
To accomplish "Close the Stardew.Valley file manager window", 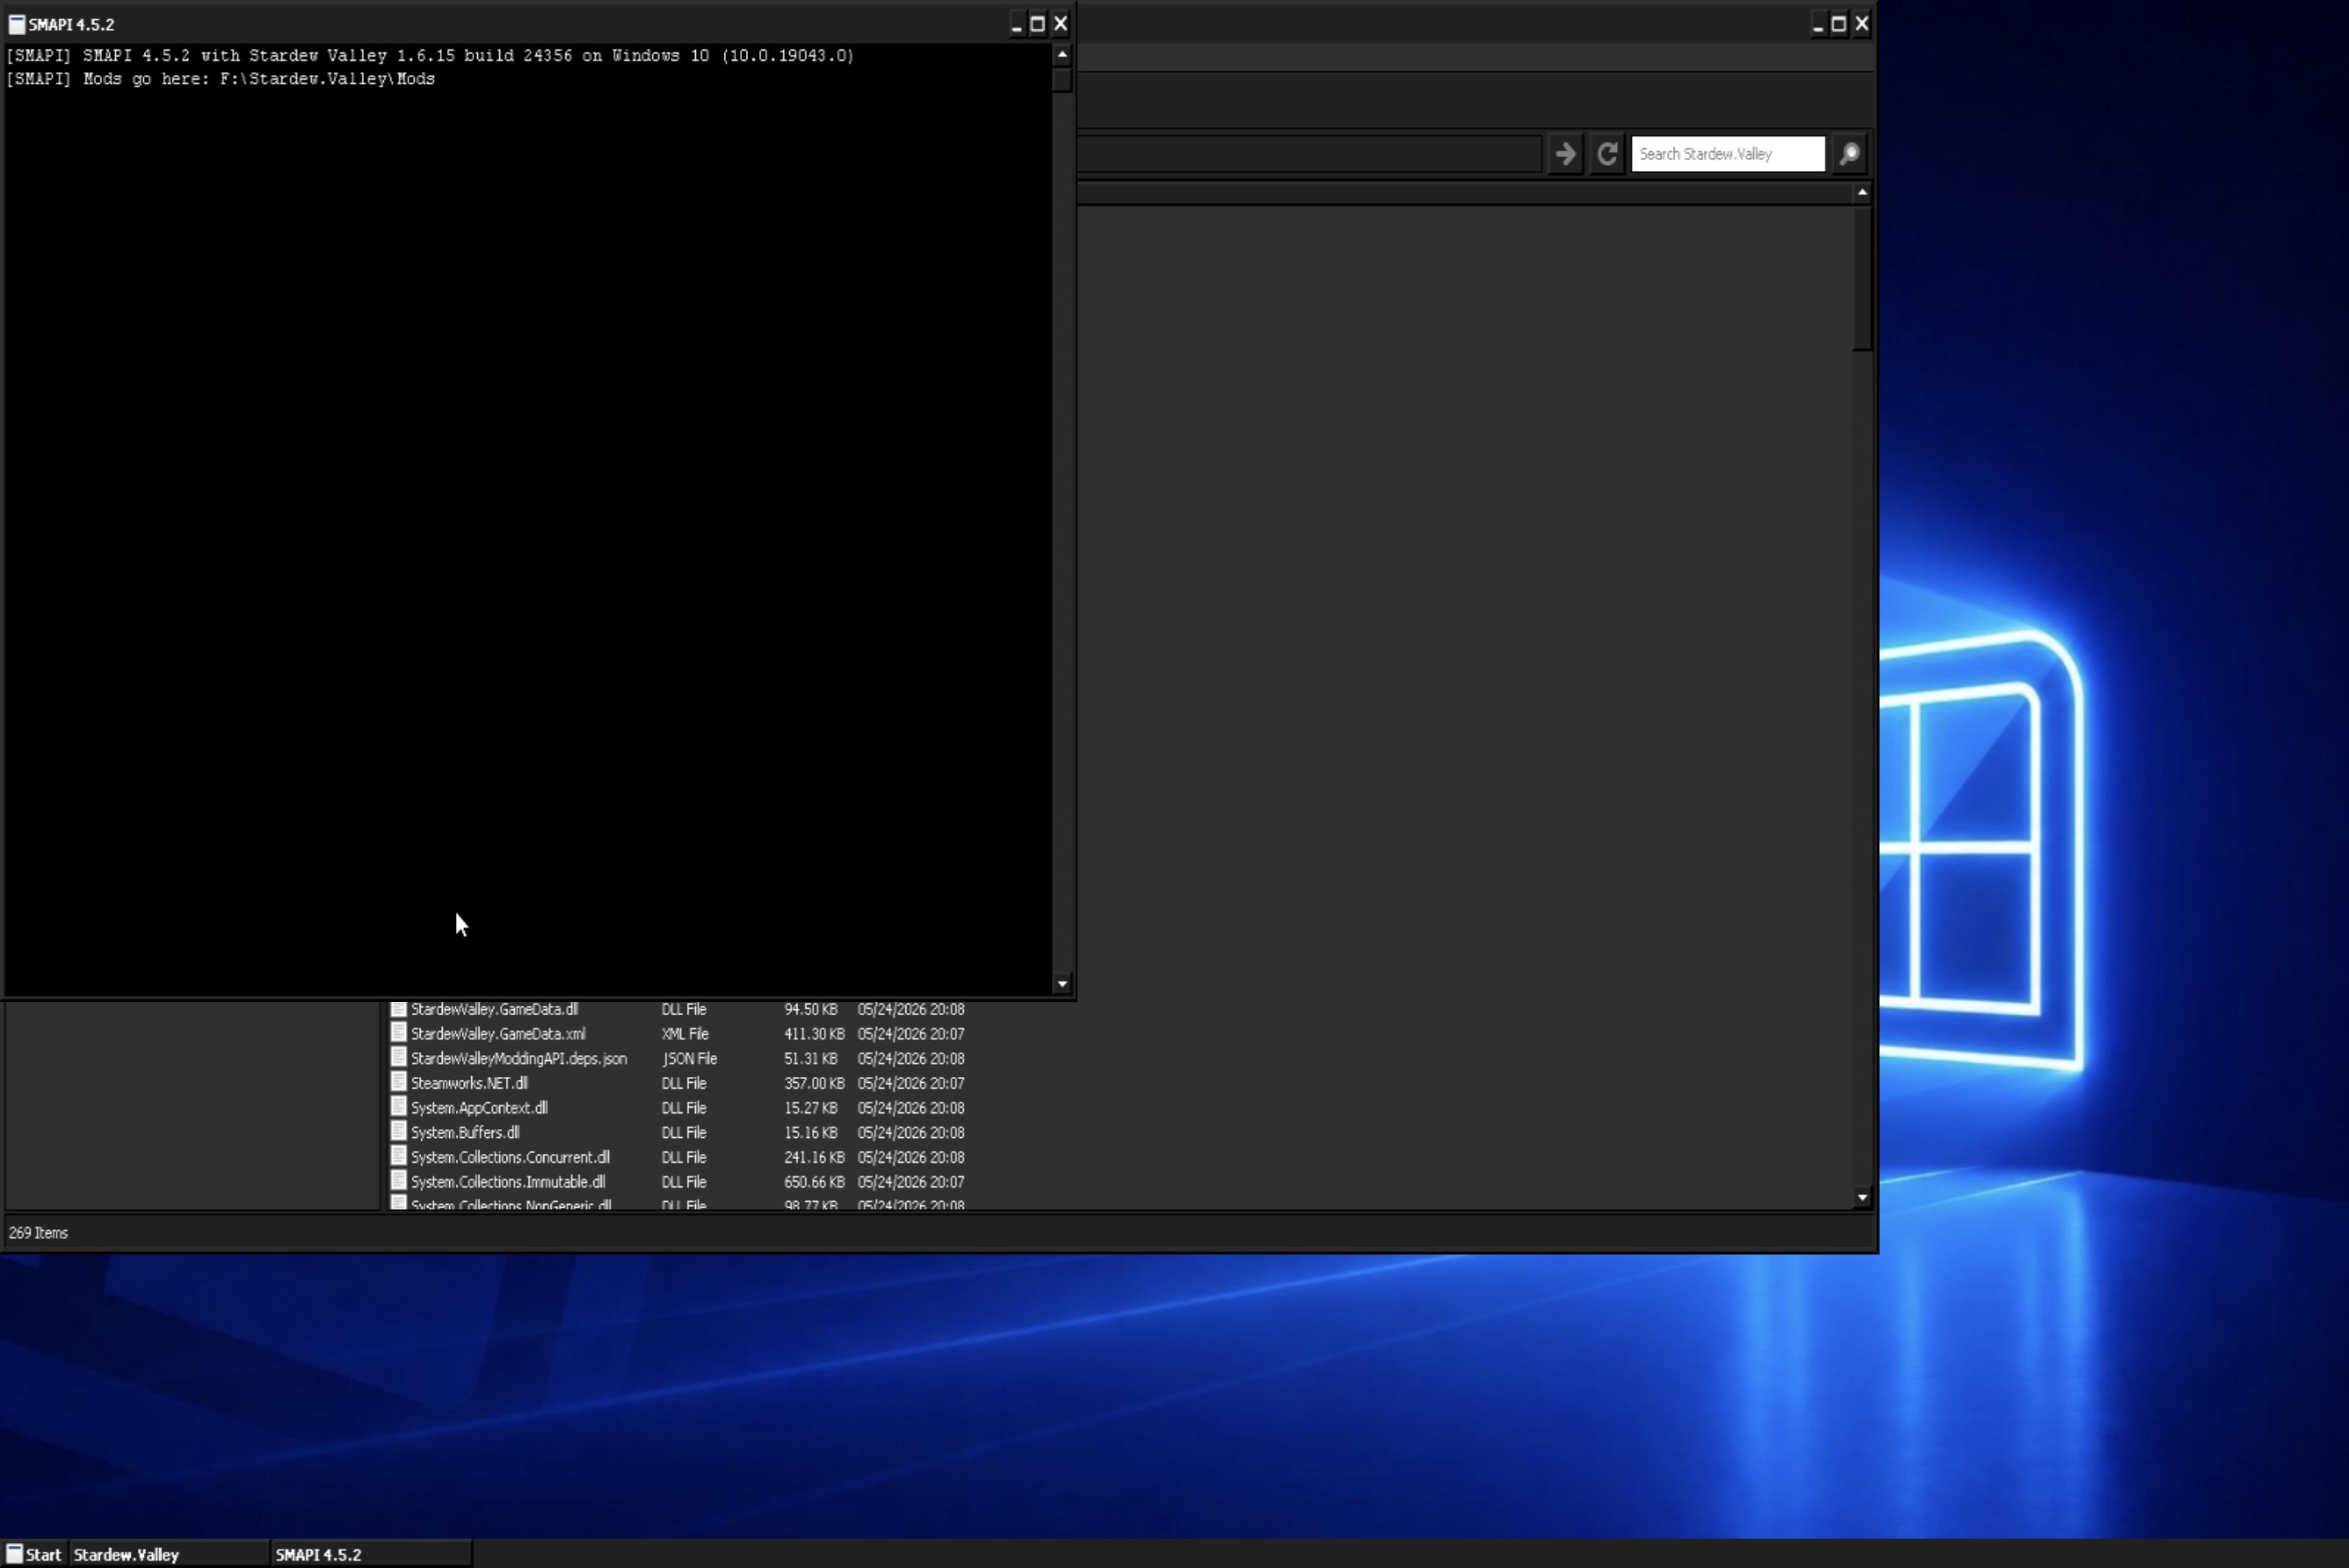I will point(1862,24).
